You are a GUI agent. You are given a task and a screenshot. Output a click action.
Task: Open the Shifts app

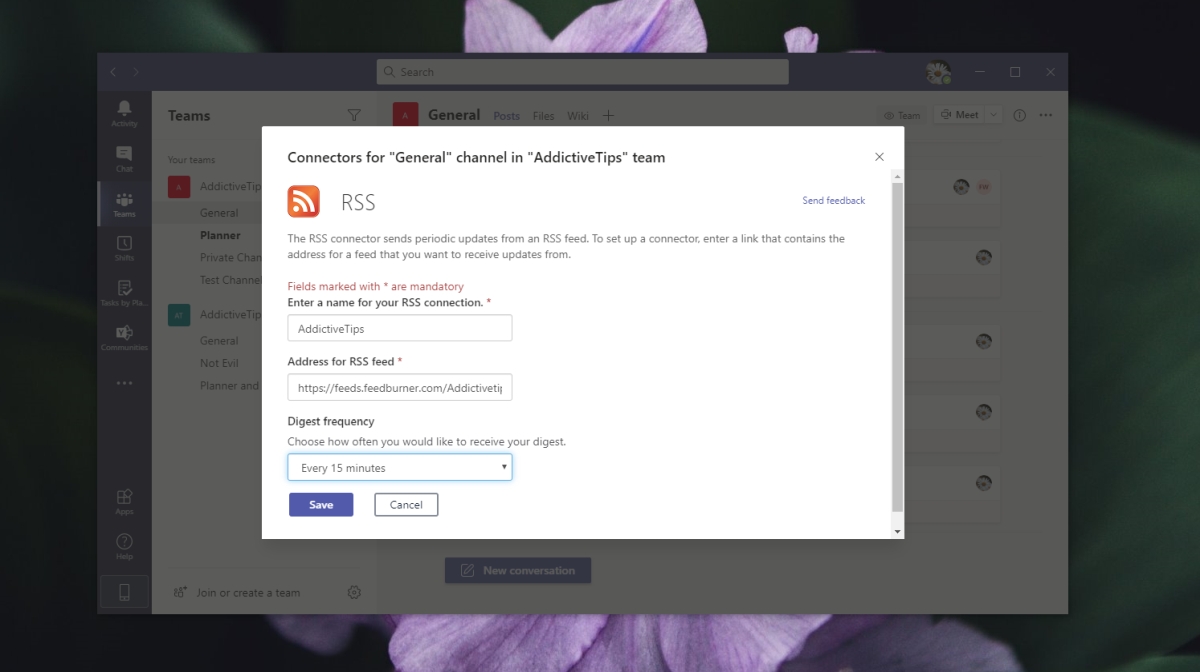tap(124, 248)
